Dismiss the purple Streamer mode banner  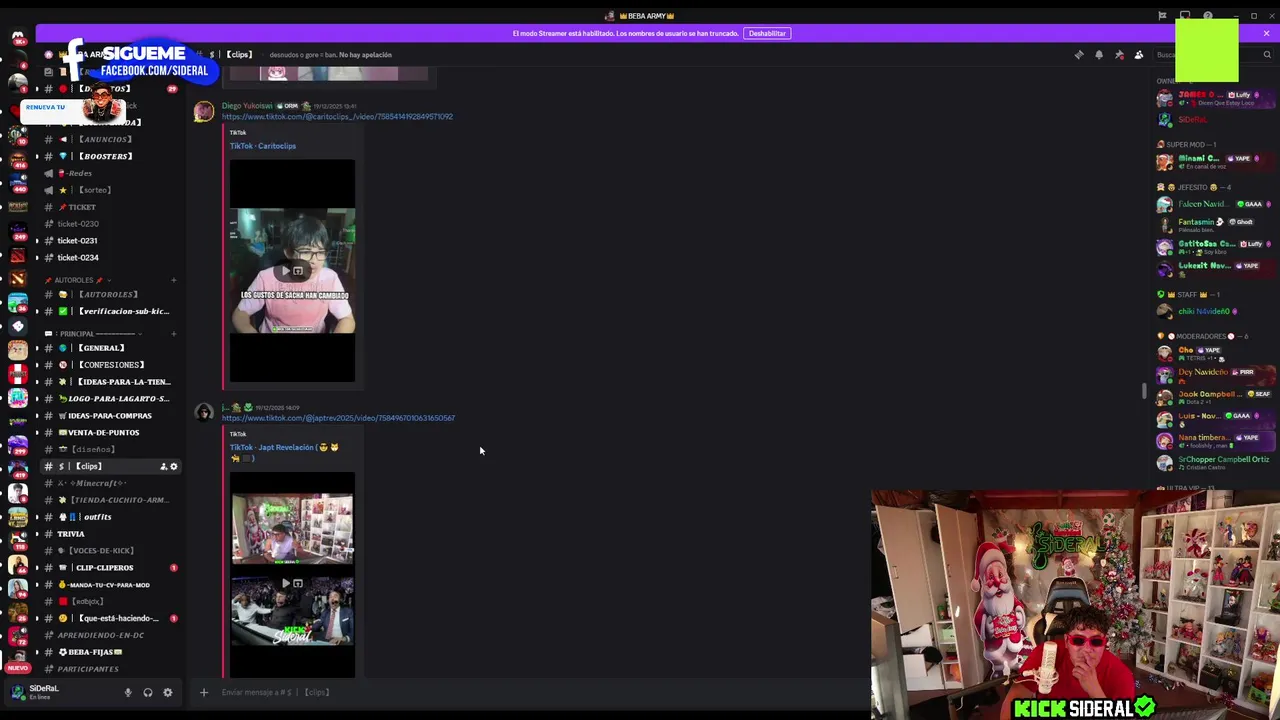point(1266,33)
